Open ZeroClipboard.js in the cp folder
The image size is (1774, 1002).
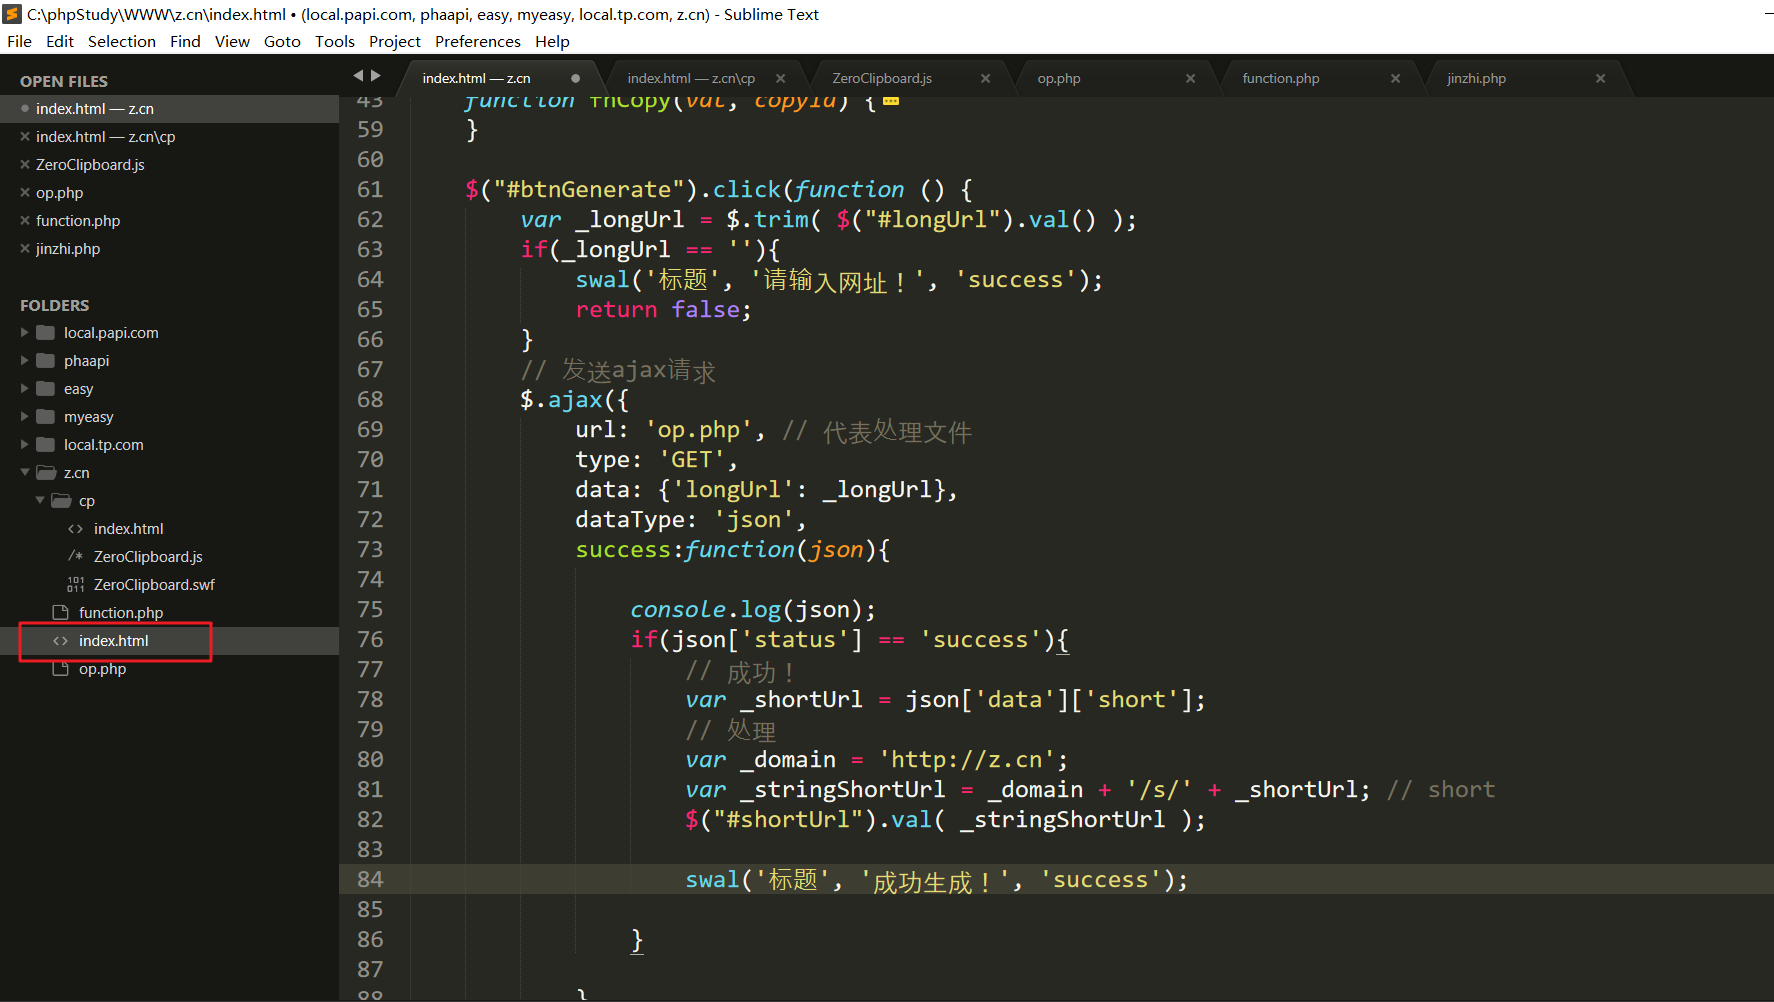tap(148, 557)
